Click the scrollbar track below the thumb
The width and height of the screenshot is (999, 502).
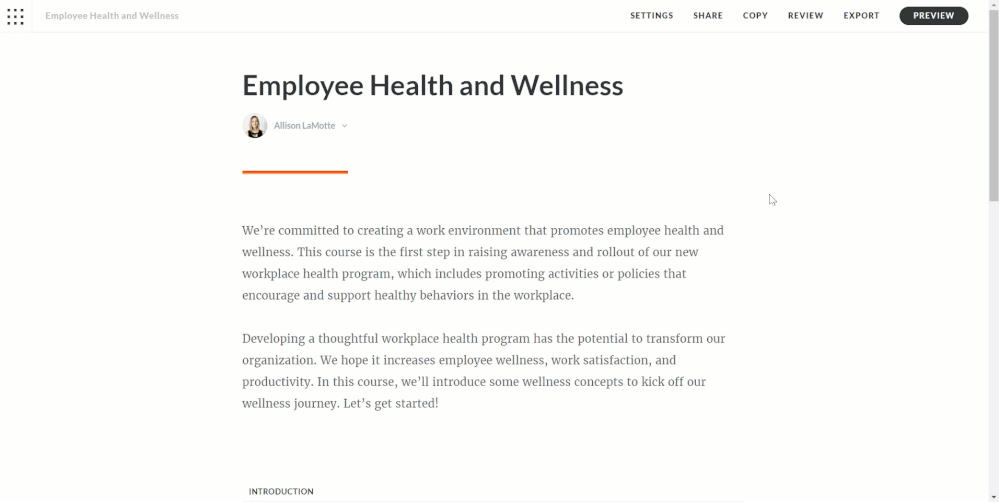click(x=993, y=350)
